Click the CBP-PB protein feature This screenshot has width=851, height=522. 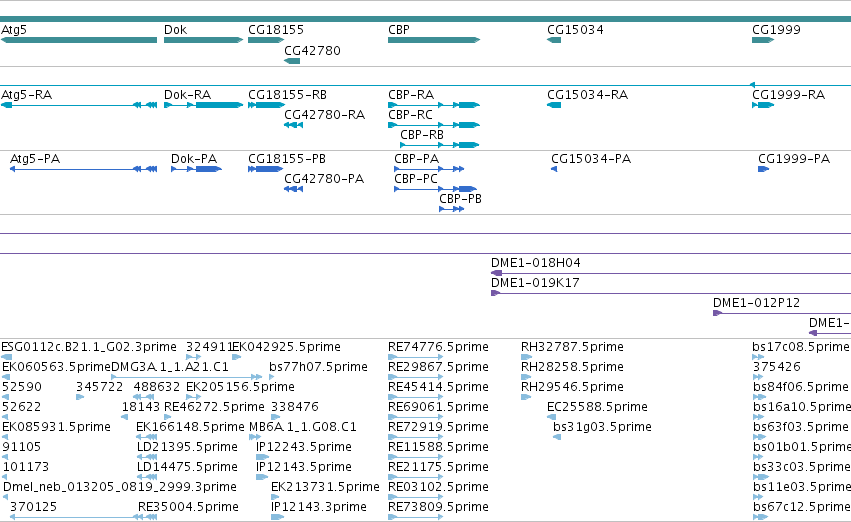(x=452, y=209)
